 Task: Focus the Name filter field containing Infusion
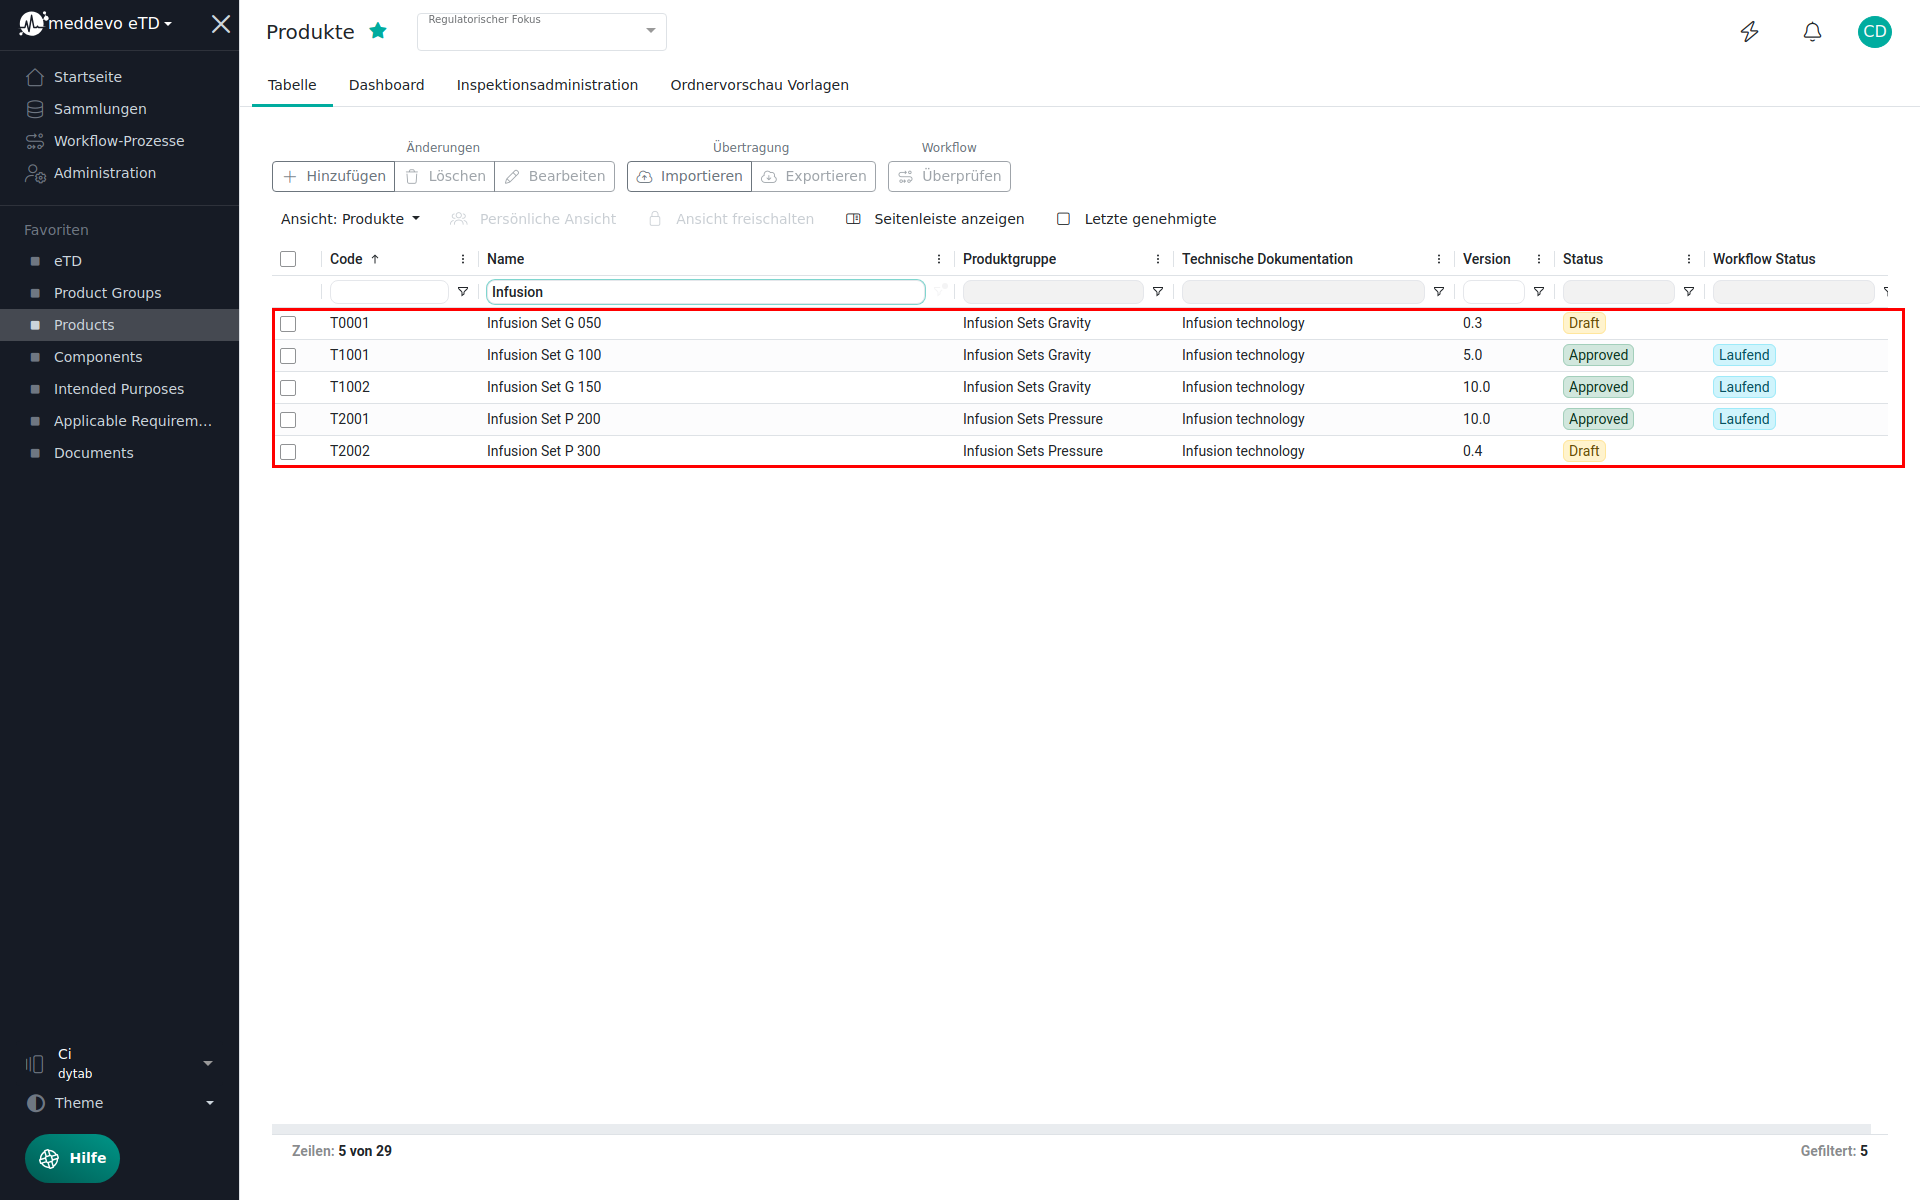click(705, 292)
